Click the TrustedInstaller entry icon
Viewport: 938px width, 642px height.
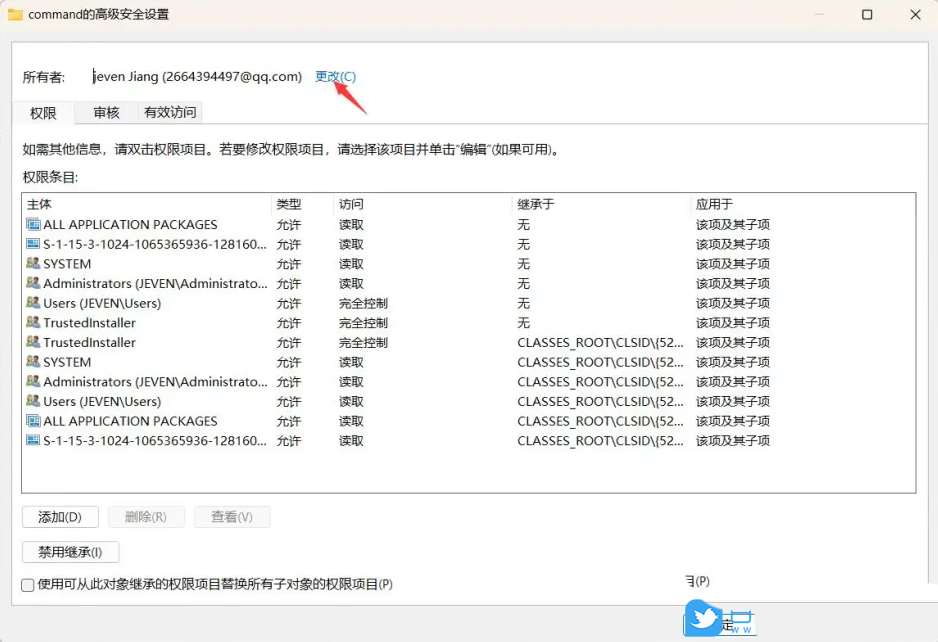33,323
